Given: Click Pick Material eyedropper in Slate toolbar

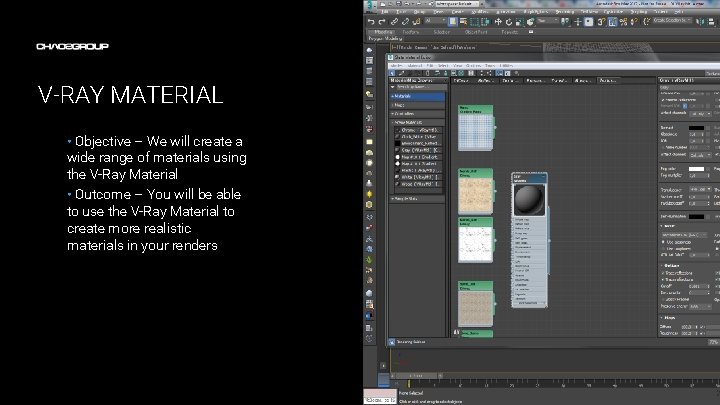Looking at the screenshot, I should pyautogui.click(x=402, y=73).
